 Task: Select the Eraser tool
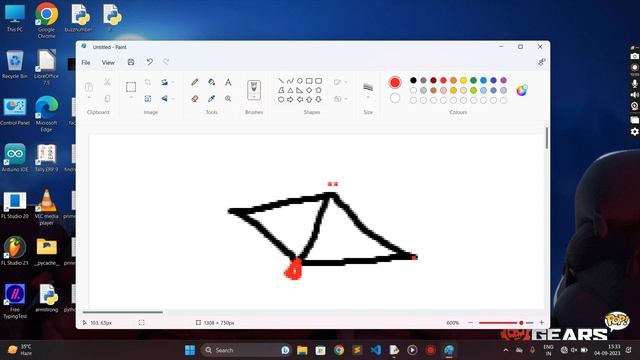[195, 98]
